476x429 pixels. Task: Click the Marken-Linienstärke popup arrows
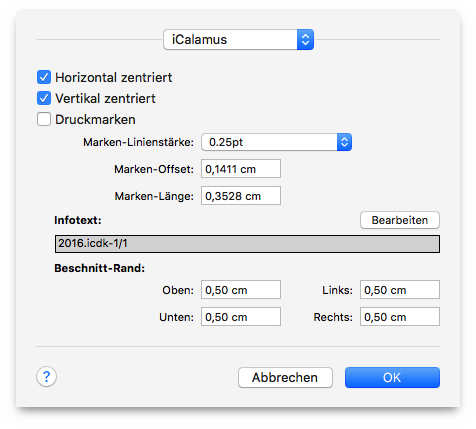pos(344,142)
